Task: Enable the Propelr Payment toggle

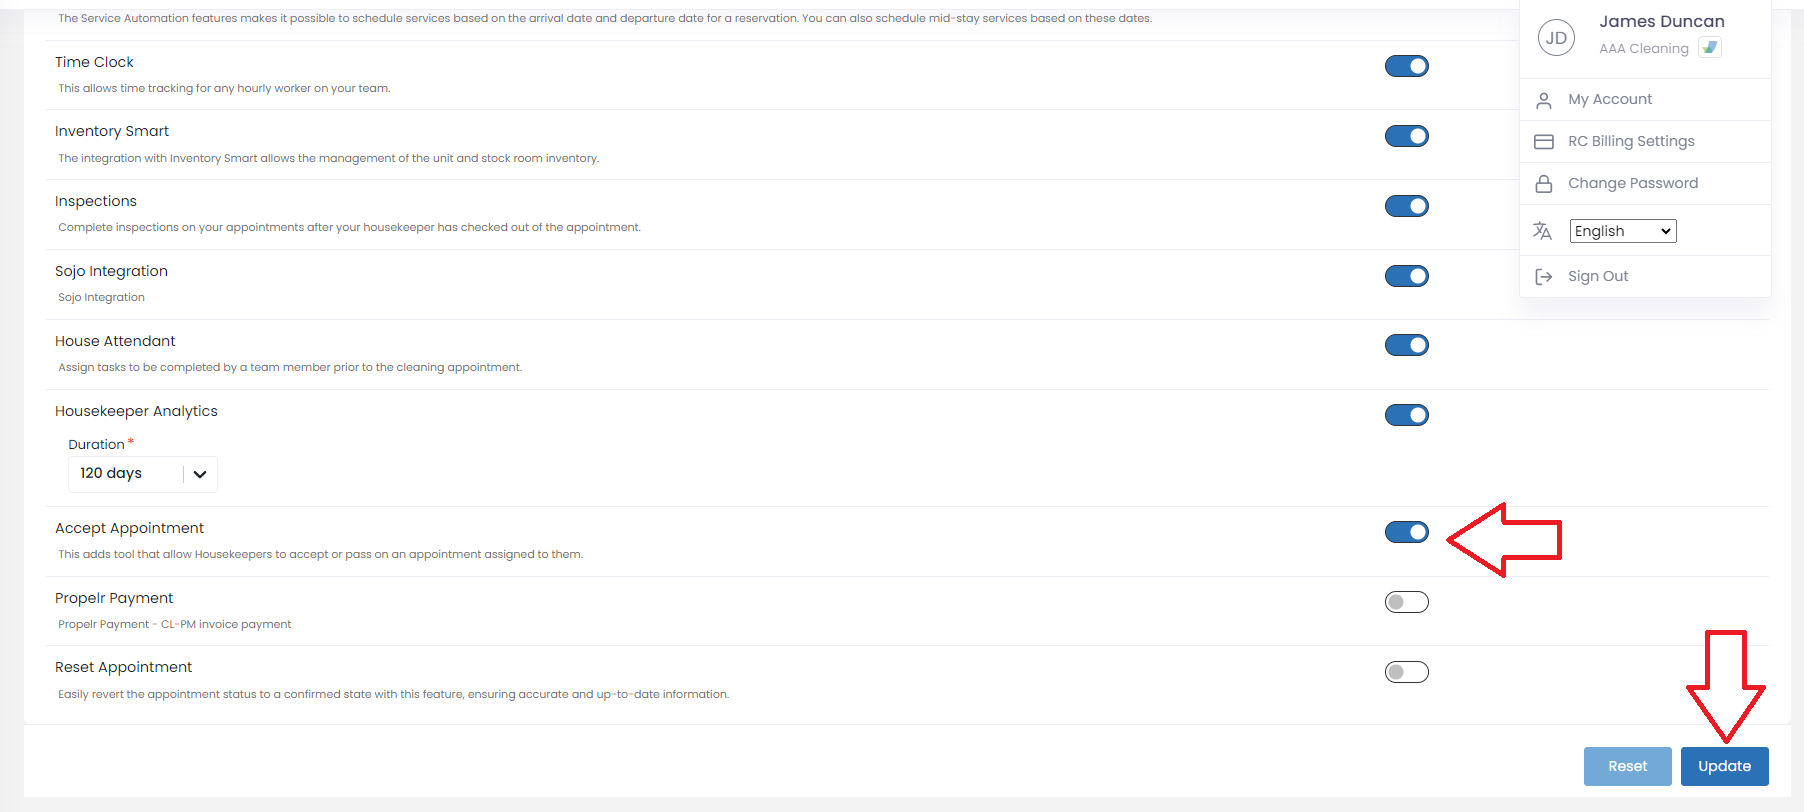Action: coord(1406,602)
